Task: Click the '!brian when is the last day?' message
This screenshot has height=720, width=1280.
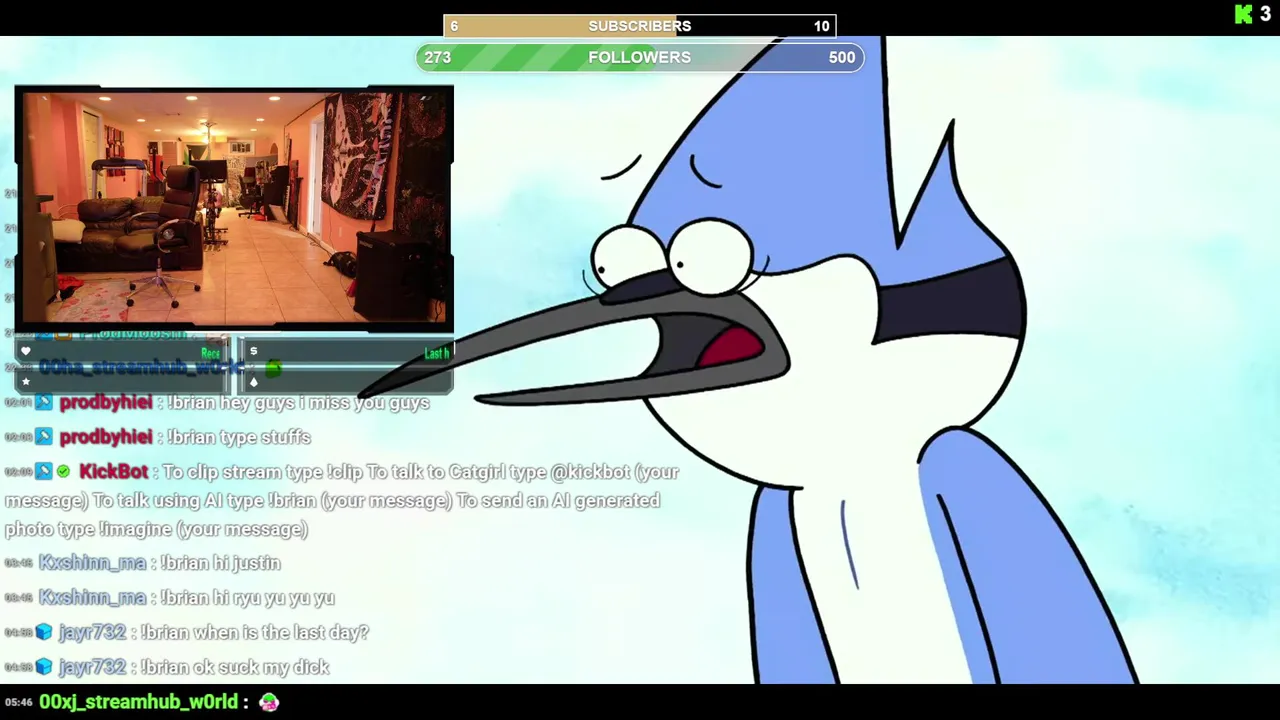Action: tap(254, 632)
